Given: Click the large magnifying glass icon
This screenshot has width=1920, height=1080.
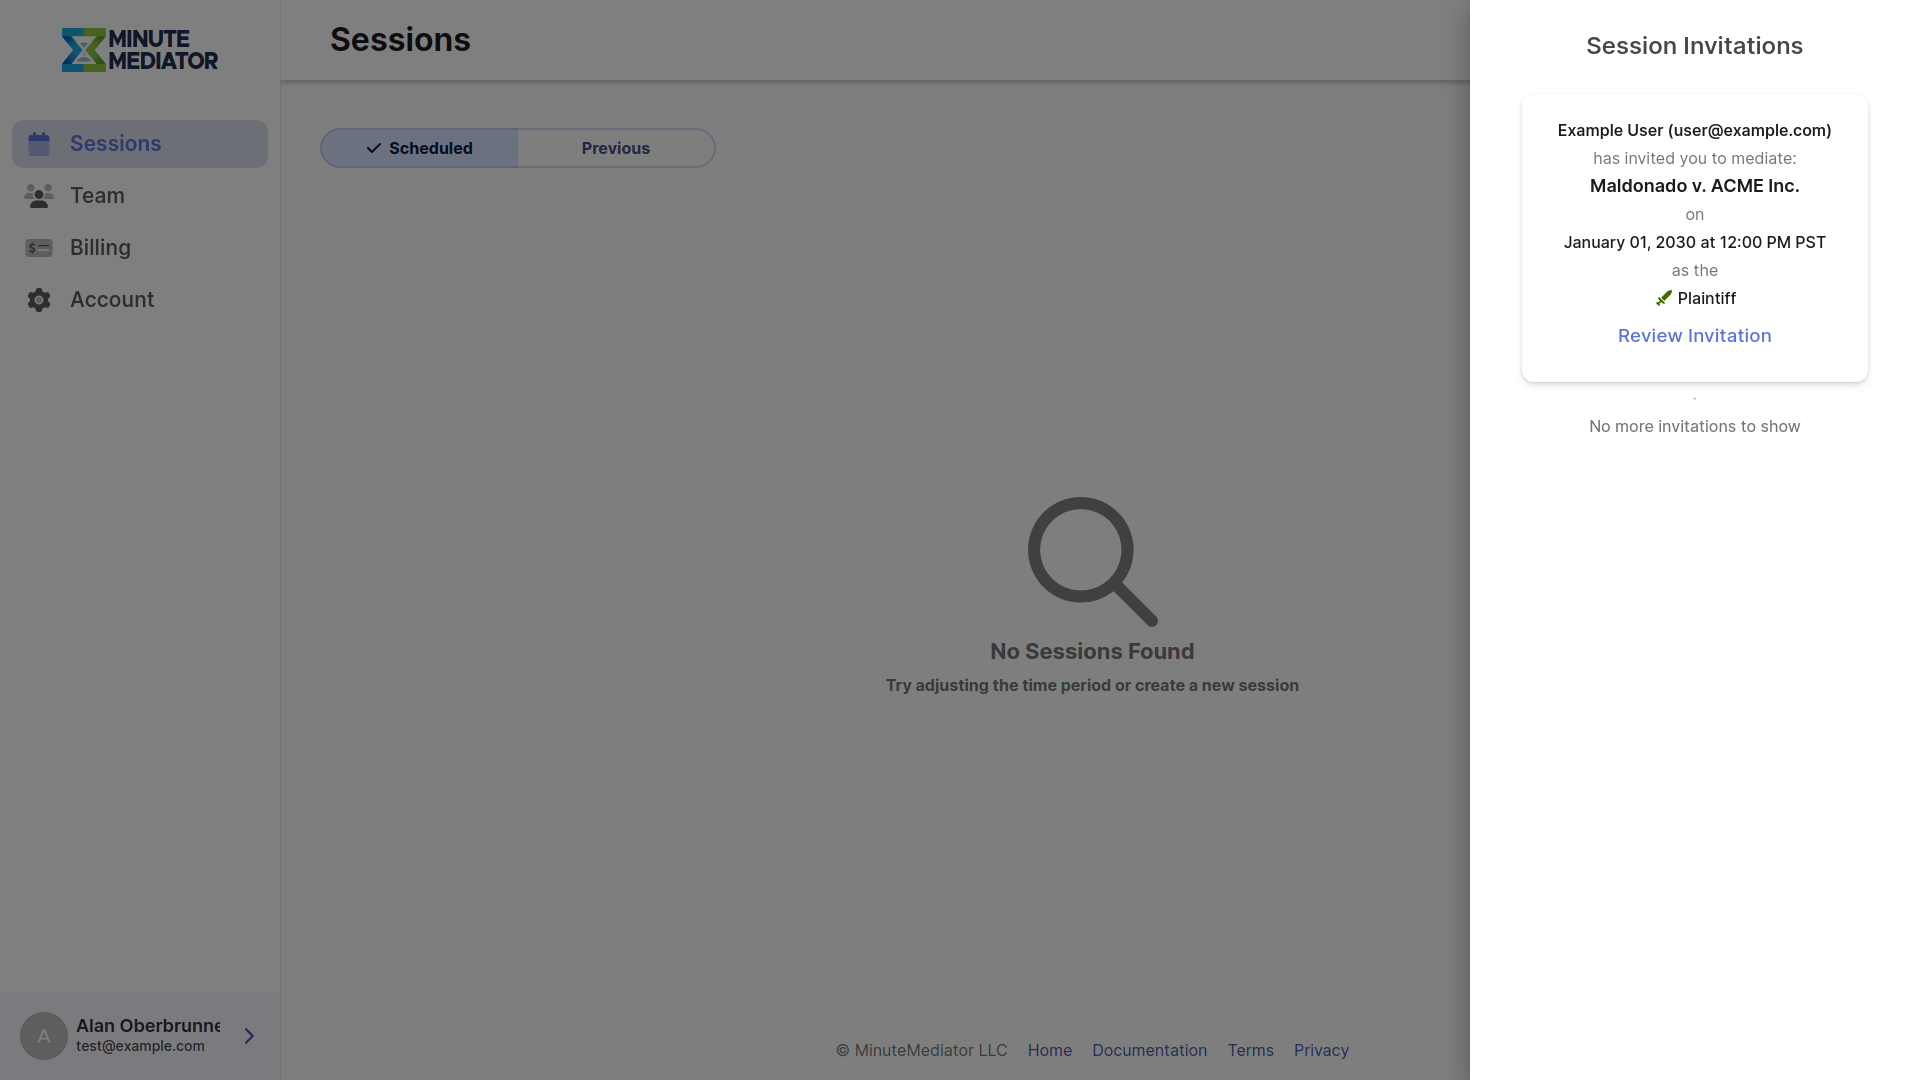Looking at the screenshot, I should [1092, 561].
